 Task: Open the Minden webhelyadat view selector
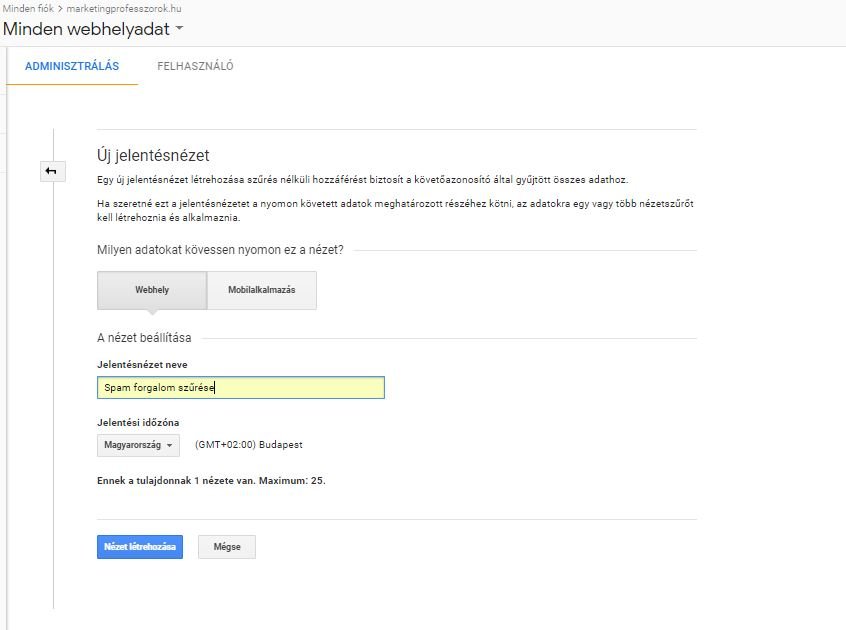(88, 30)
